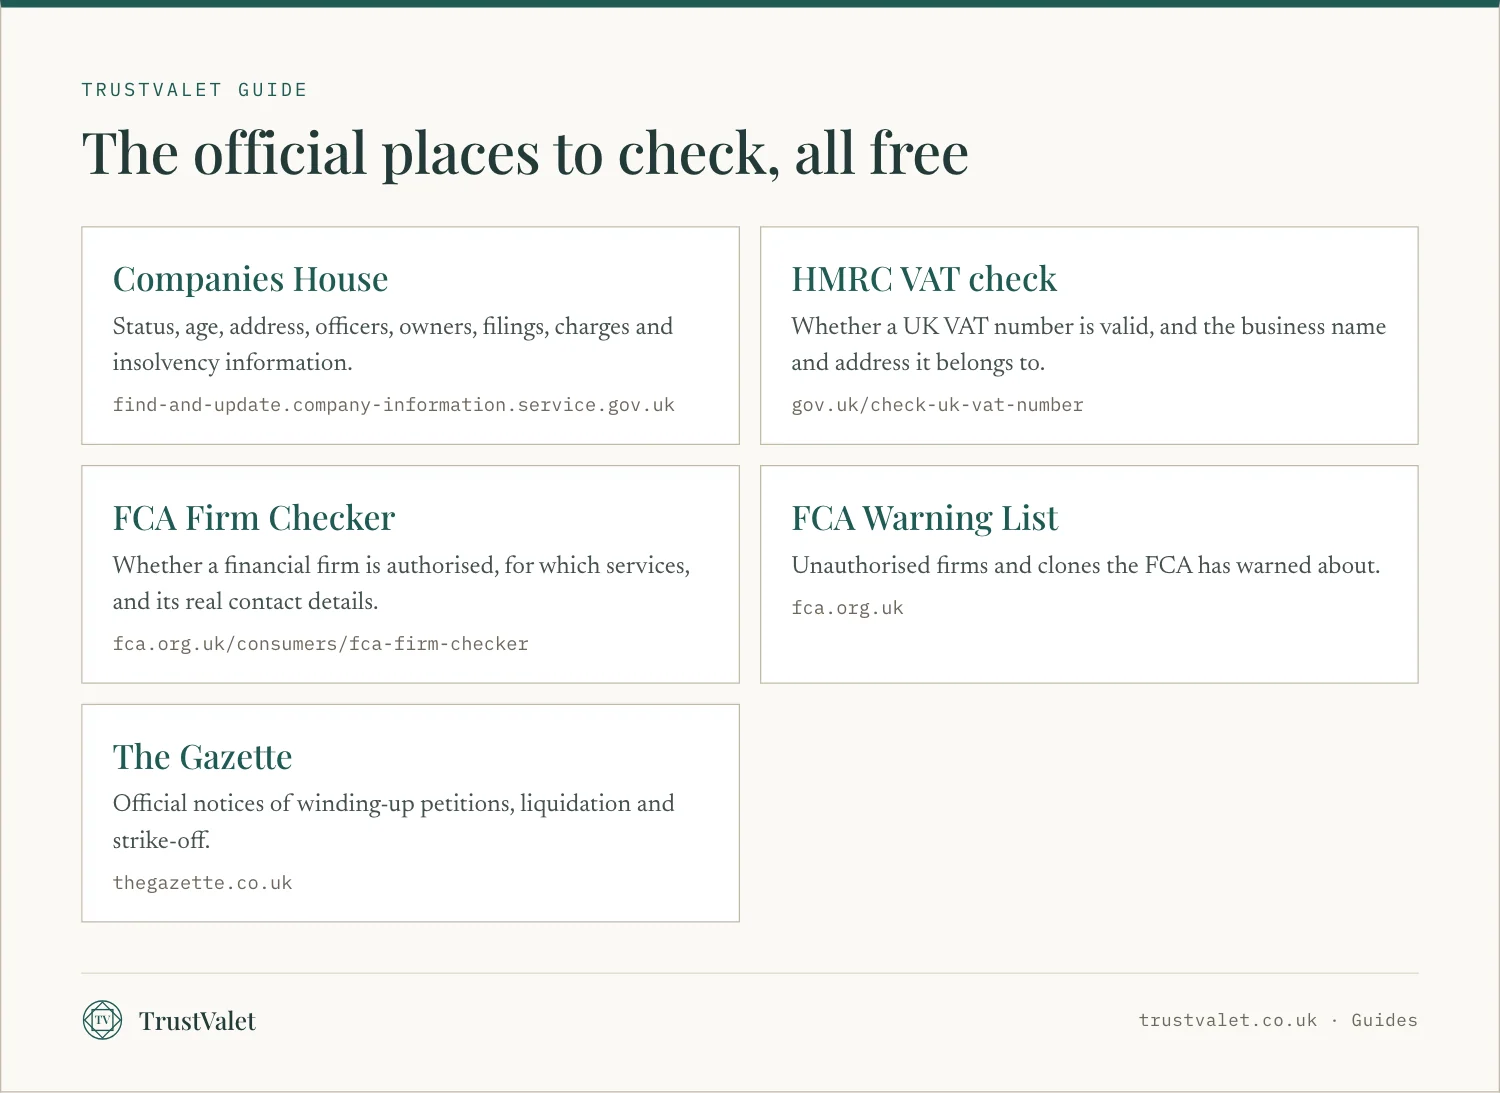Click the TrustValet brand name in footer
Screen dimensions: 1500x1093
point(197,1021)
